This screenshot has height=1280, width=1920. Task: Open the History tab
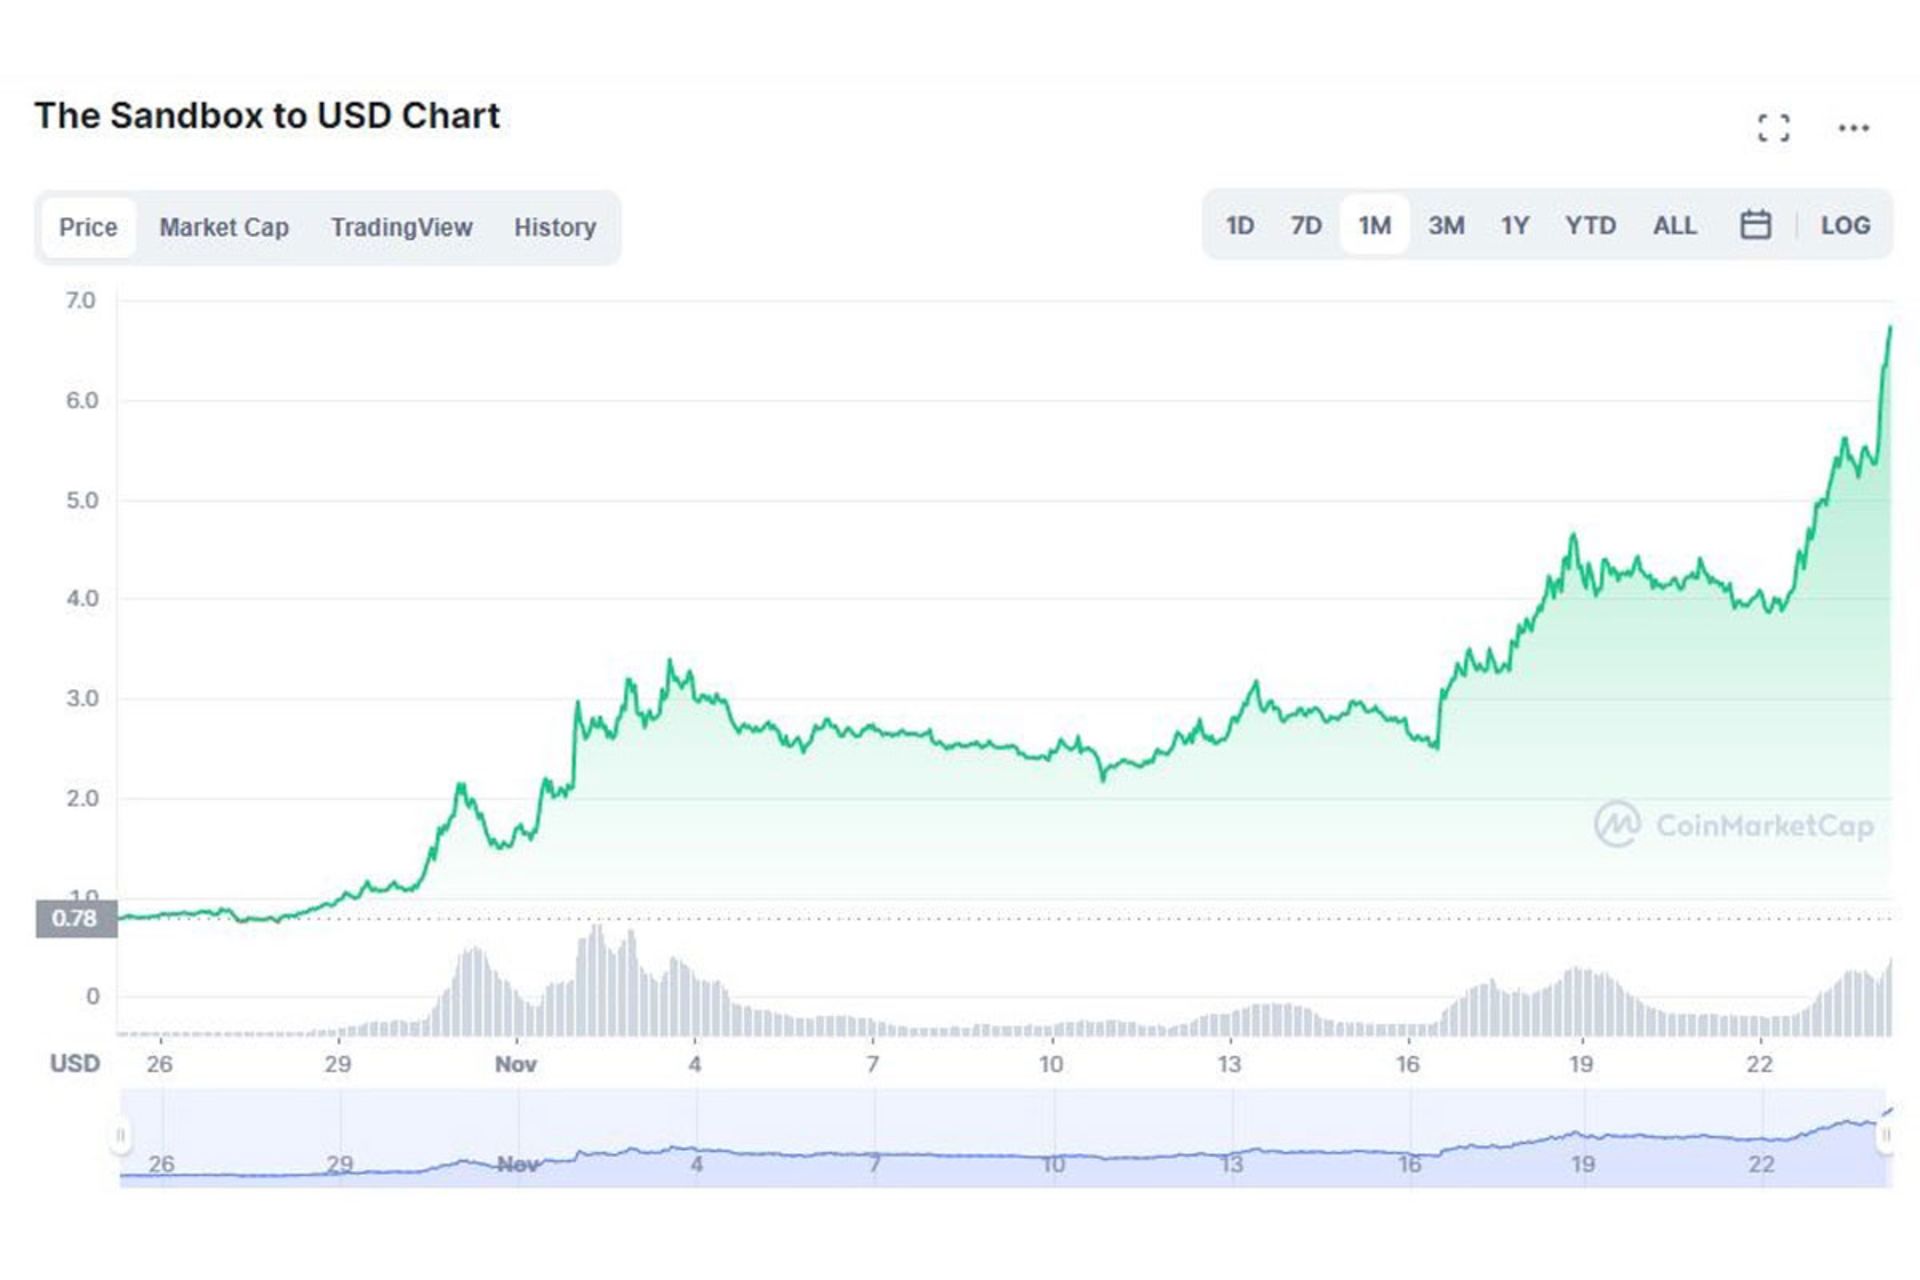click(x=555, y=227)
